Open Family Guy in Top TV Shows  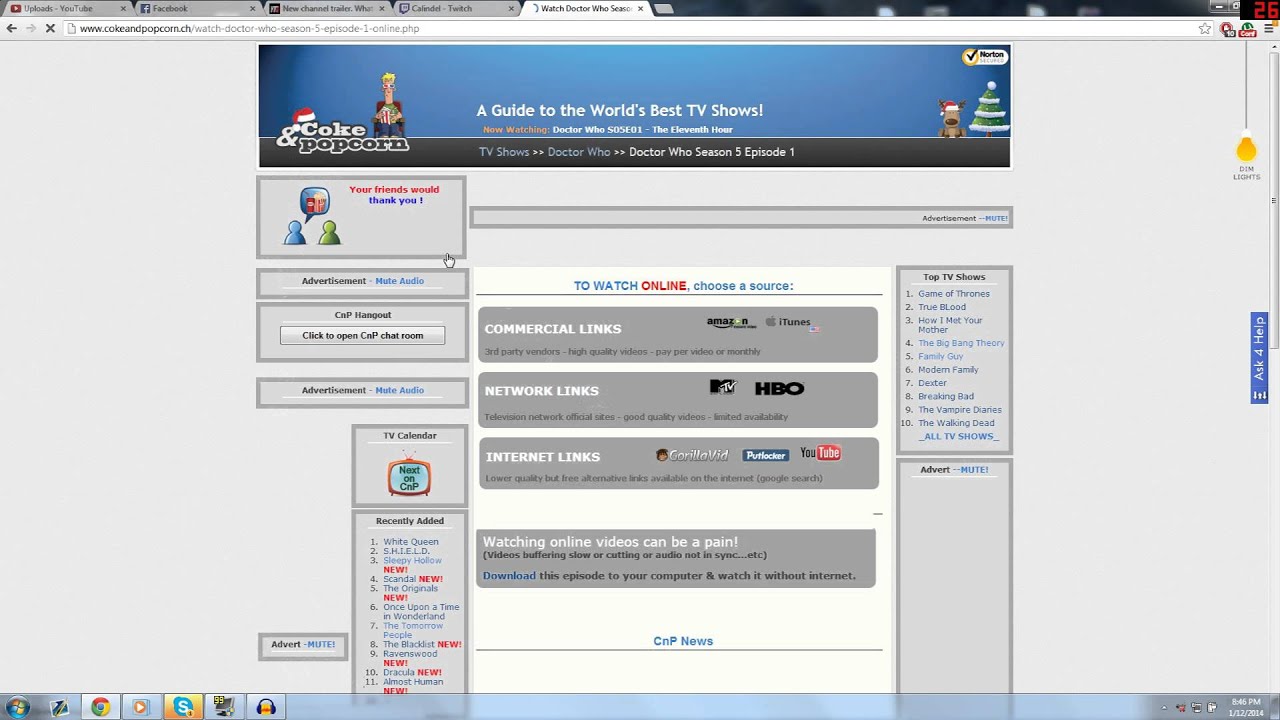941,356
